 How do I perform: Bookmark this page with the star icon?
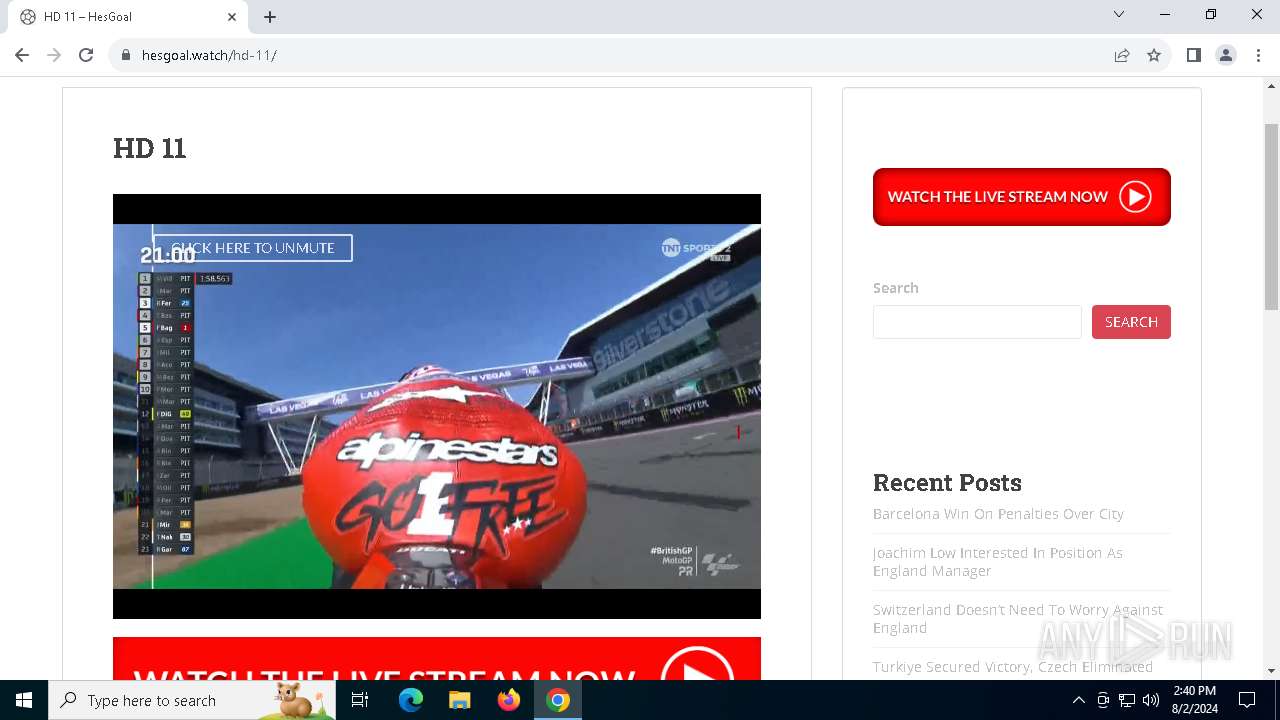tap(1154, 56)
